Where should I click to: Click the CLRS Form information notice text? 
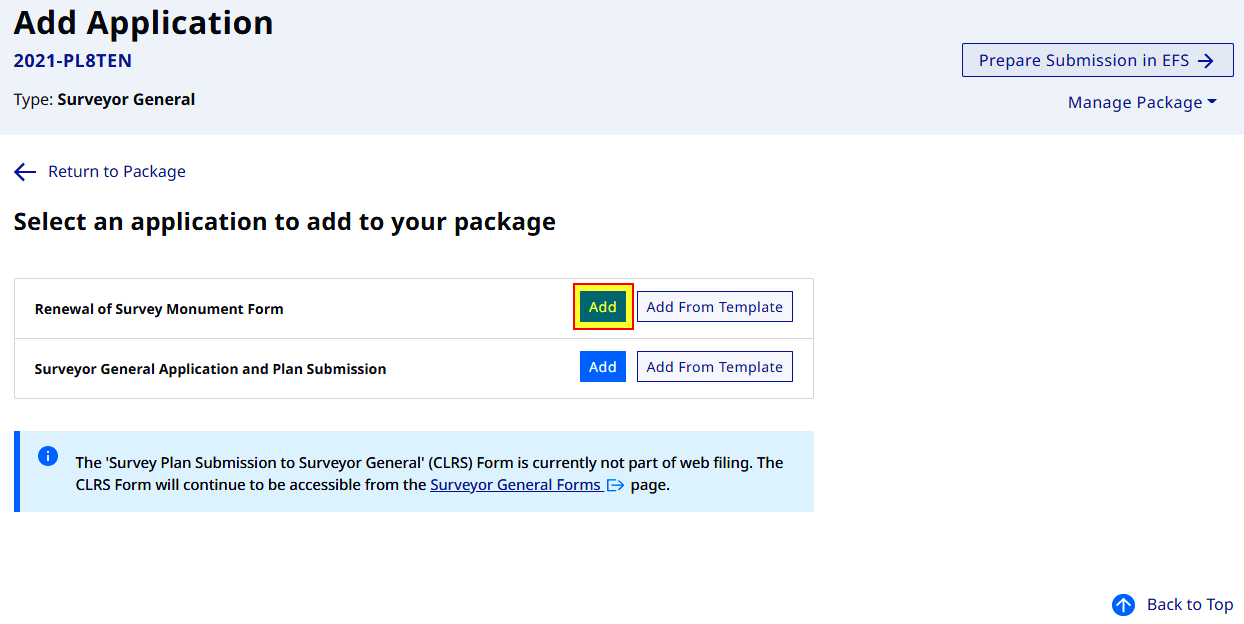point(430,474)
